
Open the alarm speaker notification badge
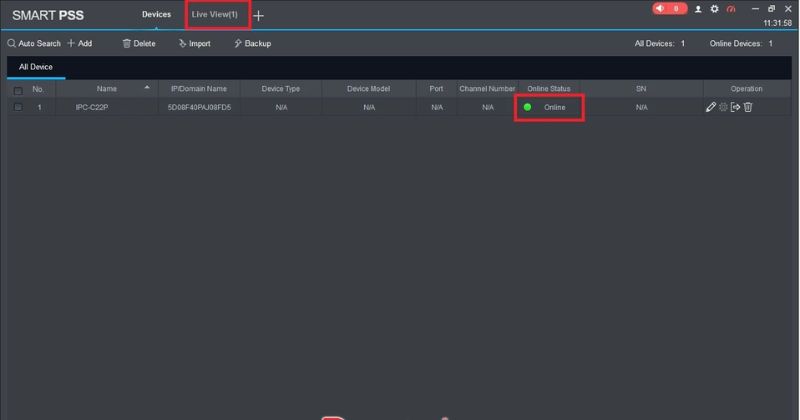point(669,9)
